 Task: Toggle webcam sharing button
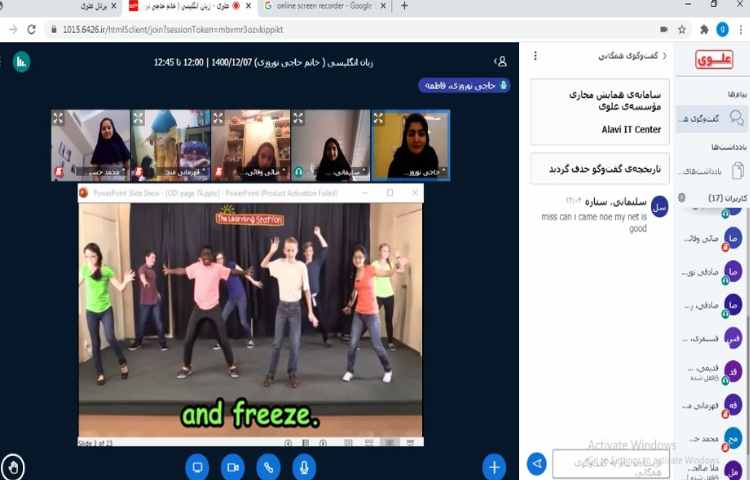coord(233,467)
